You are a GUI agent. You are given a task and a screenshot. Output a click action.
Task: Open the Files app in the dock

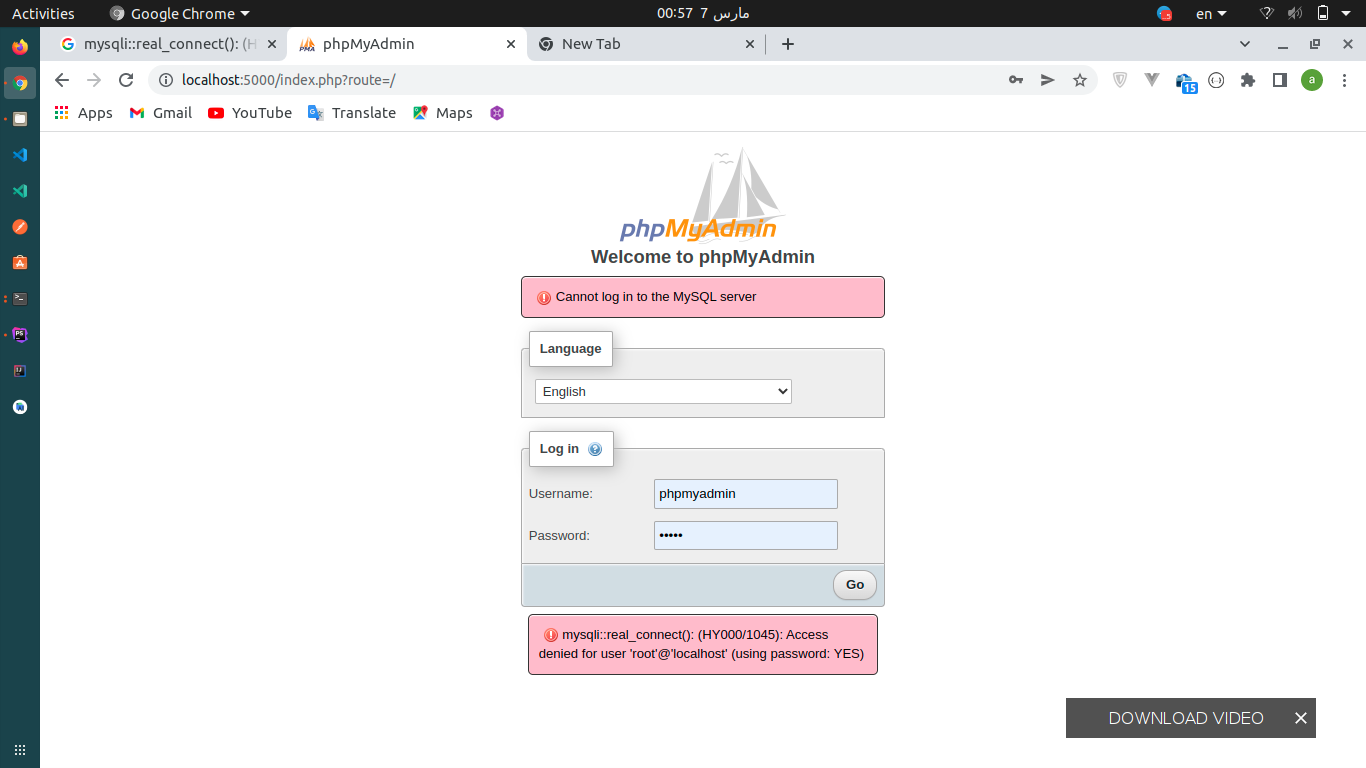click(20, 119)
